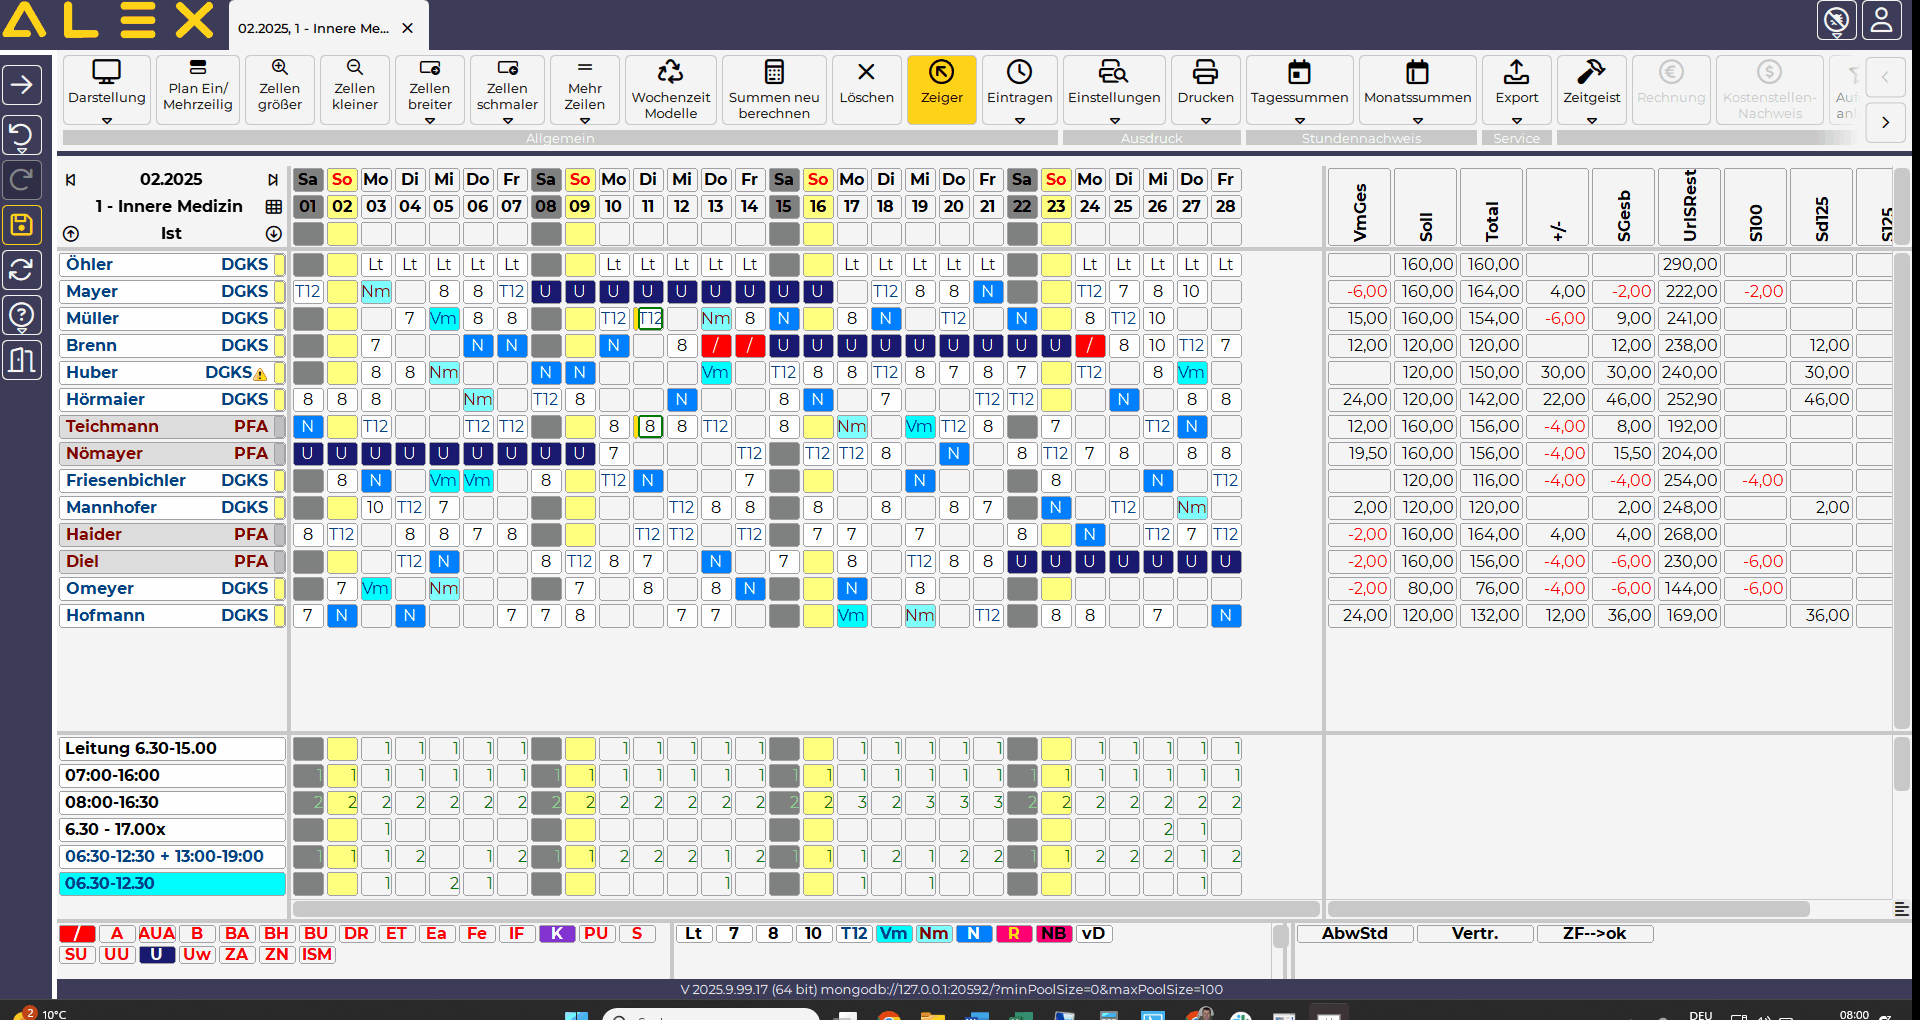Expand the Darstellung dropdown
The image size is (1920, 1020).
[x=107, y=120]
